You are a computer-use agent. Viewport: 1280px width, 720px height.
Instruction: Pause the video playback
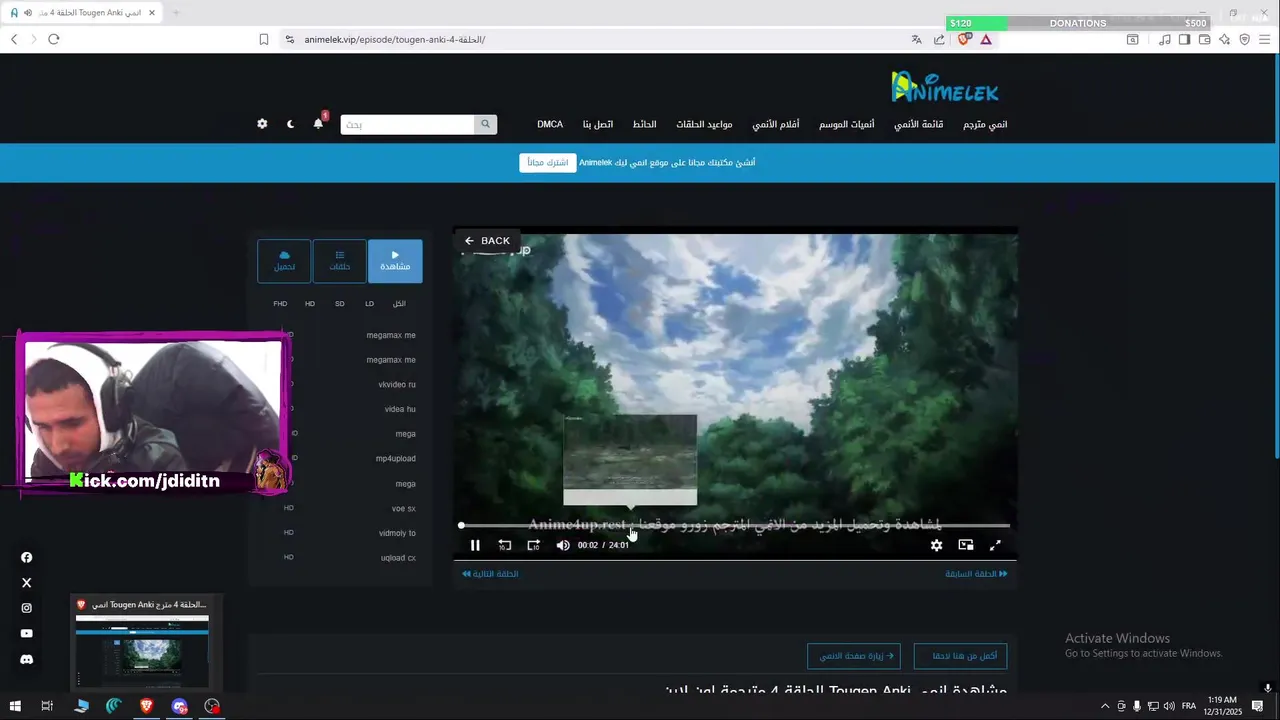pyautogui.click(x=475, y=545)
